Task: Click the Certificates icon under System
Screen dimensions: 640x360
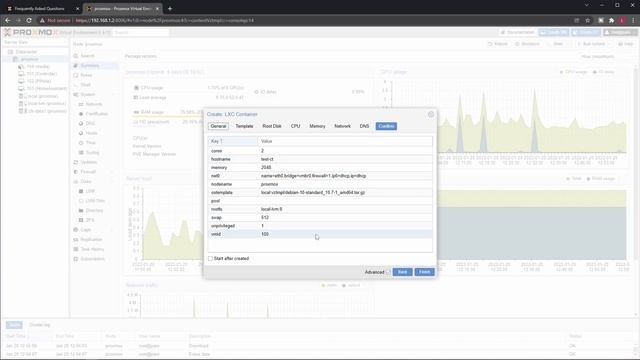Action: (x=81, y=114)
